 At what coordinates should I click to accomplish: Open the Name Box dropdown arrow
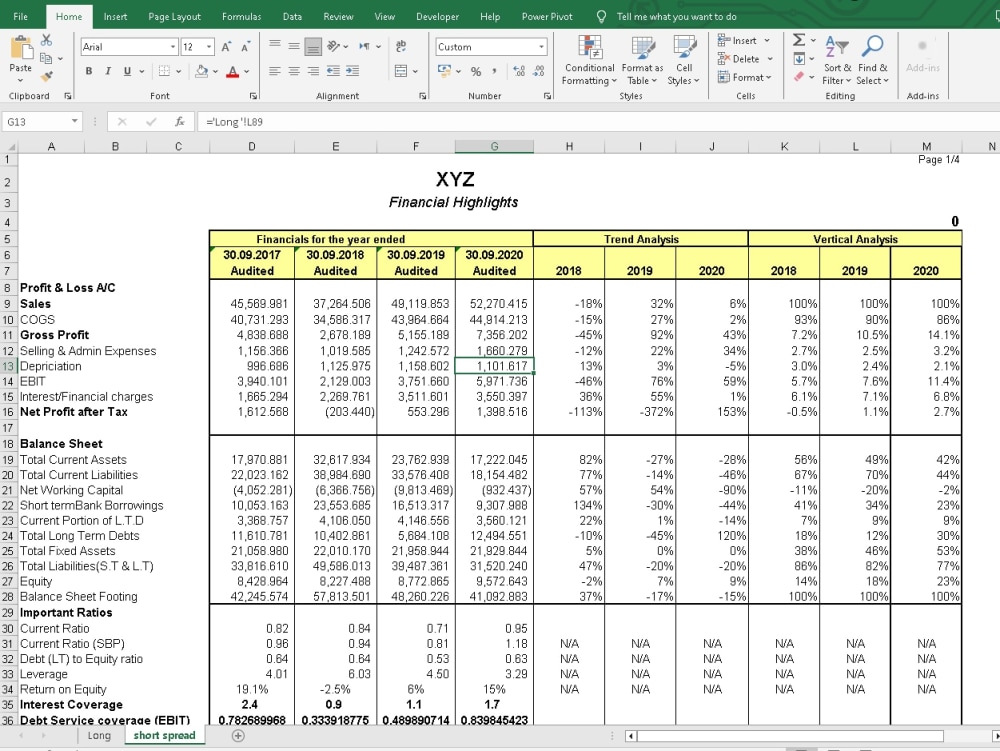[x=75, y=121]
